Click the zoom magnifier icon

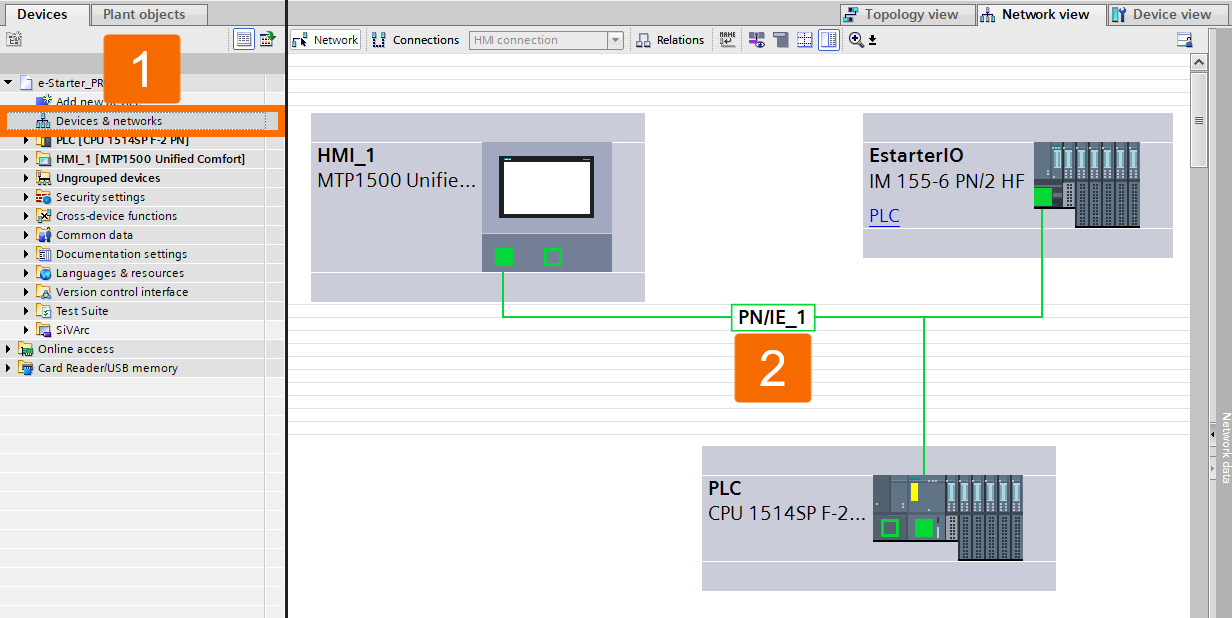tap(856, 40)
